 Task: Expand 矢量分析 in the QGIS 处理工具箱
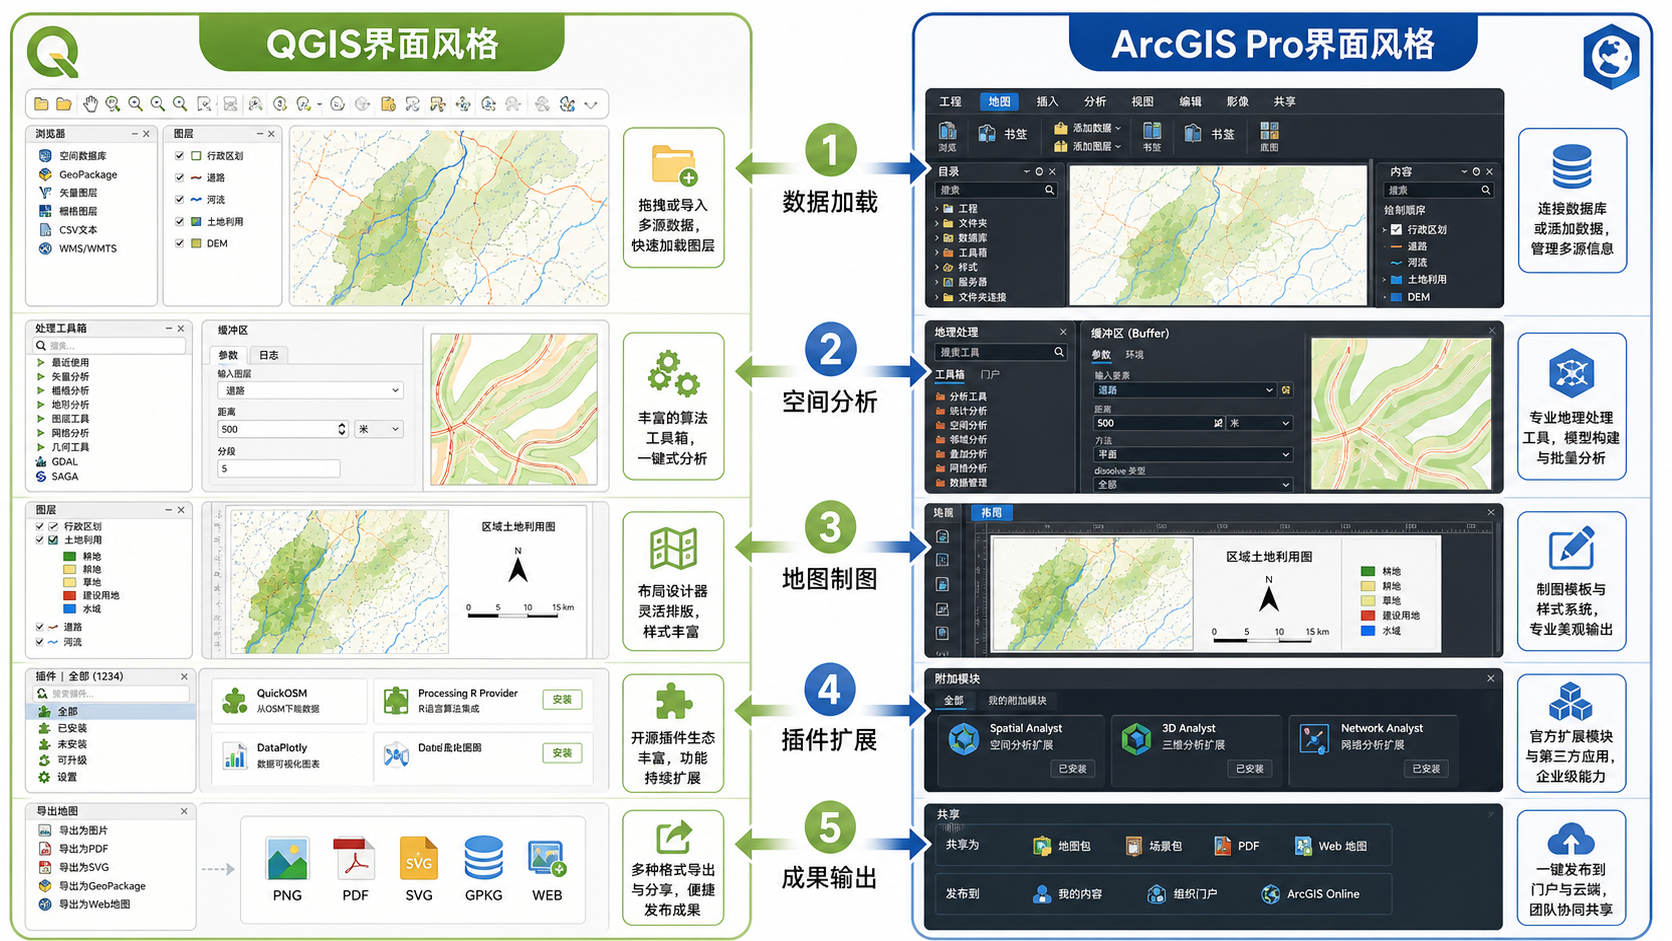tap(41, 377)
